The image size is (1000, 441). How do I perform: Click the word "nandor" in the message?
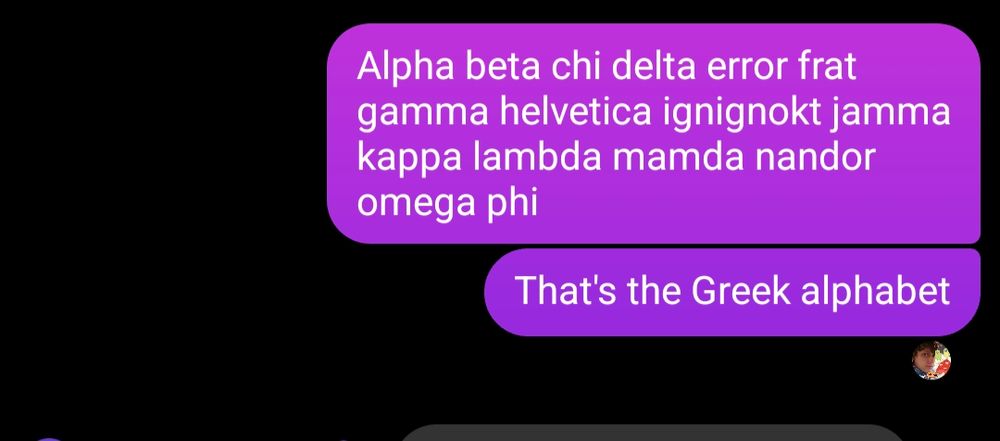[x=814, y=158]
